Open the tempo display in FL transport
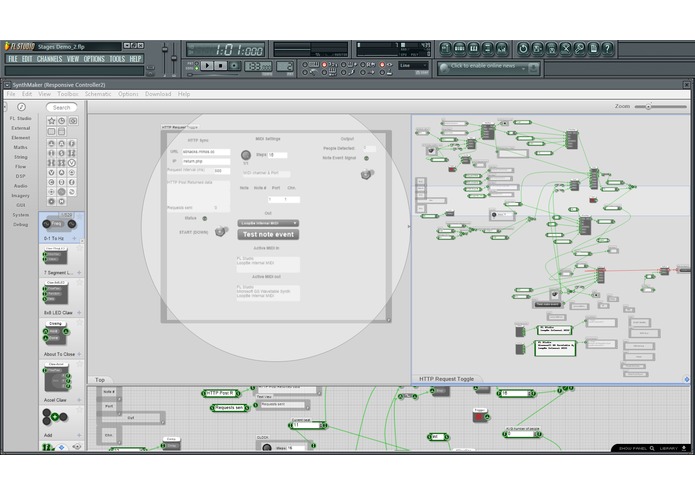Viewport: 695px width, 494px height. [x=258, y=66]
